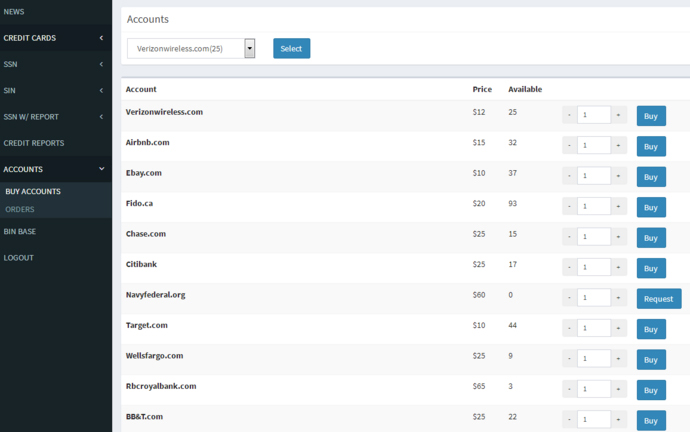Image resolution: width=690 pixels, height=432 pixels.
Task: Decrease quantity for Chase.com row
Action: pyautogui.click(x=569, y=236)
